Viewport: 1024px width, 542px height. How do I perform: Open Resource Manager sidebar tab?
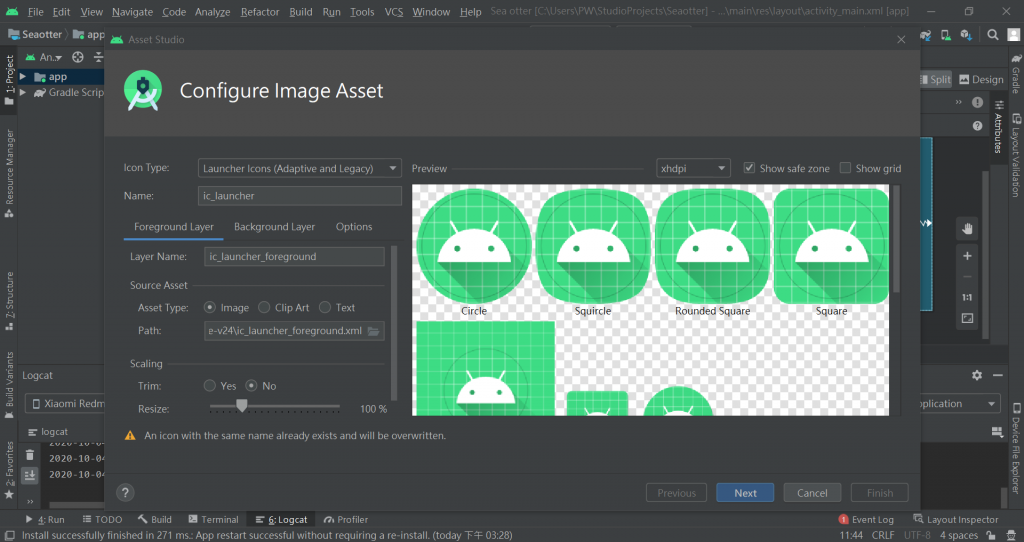tap(9, 173)
